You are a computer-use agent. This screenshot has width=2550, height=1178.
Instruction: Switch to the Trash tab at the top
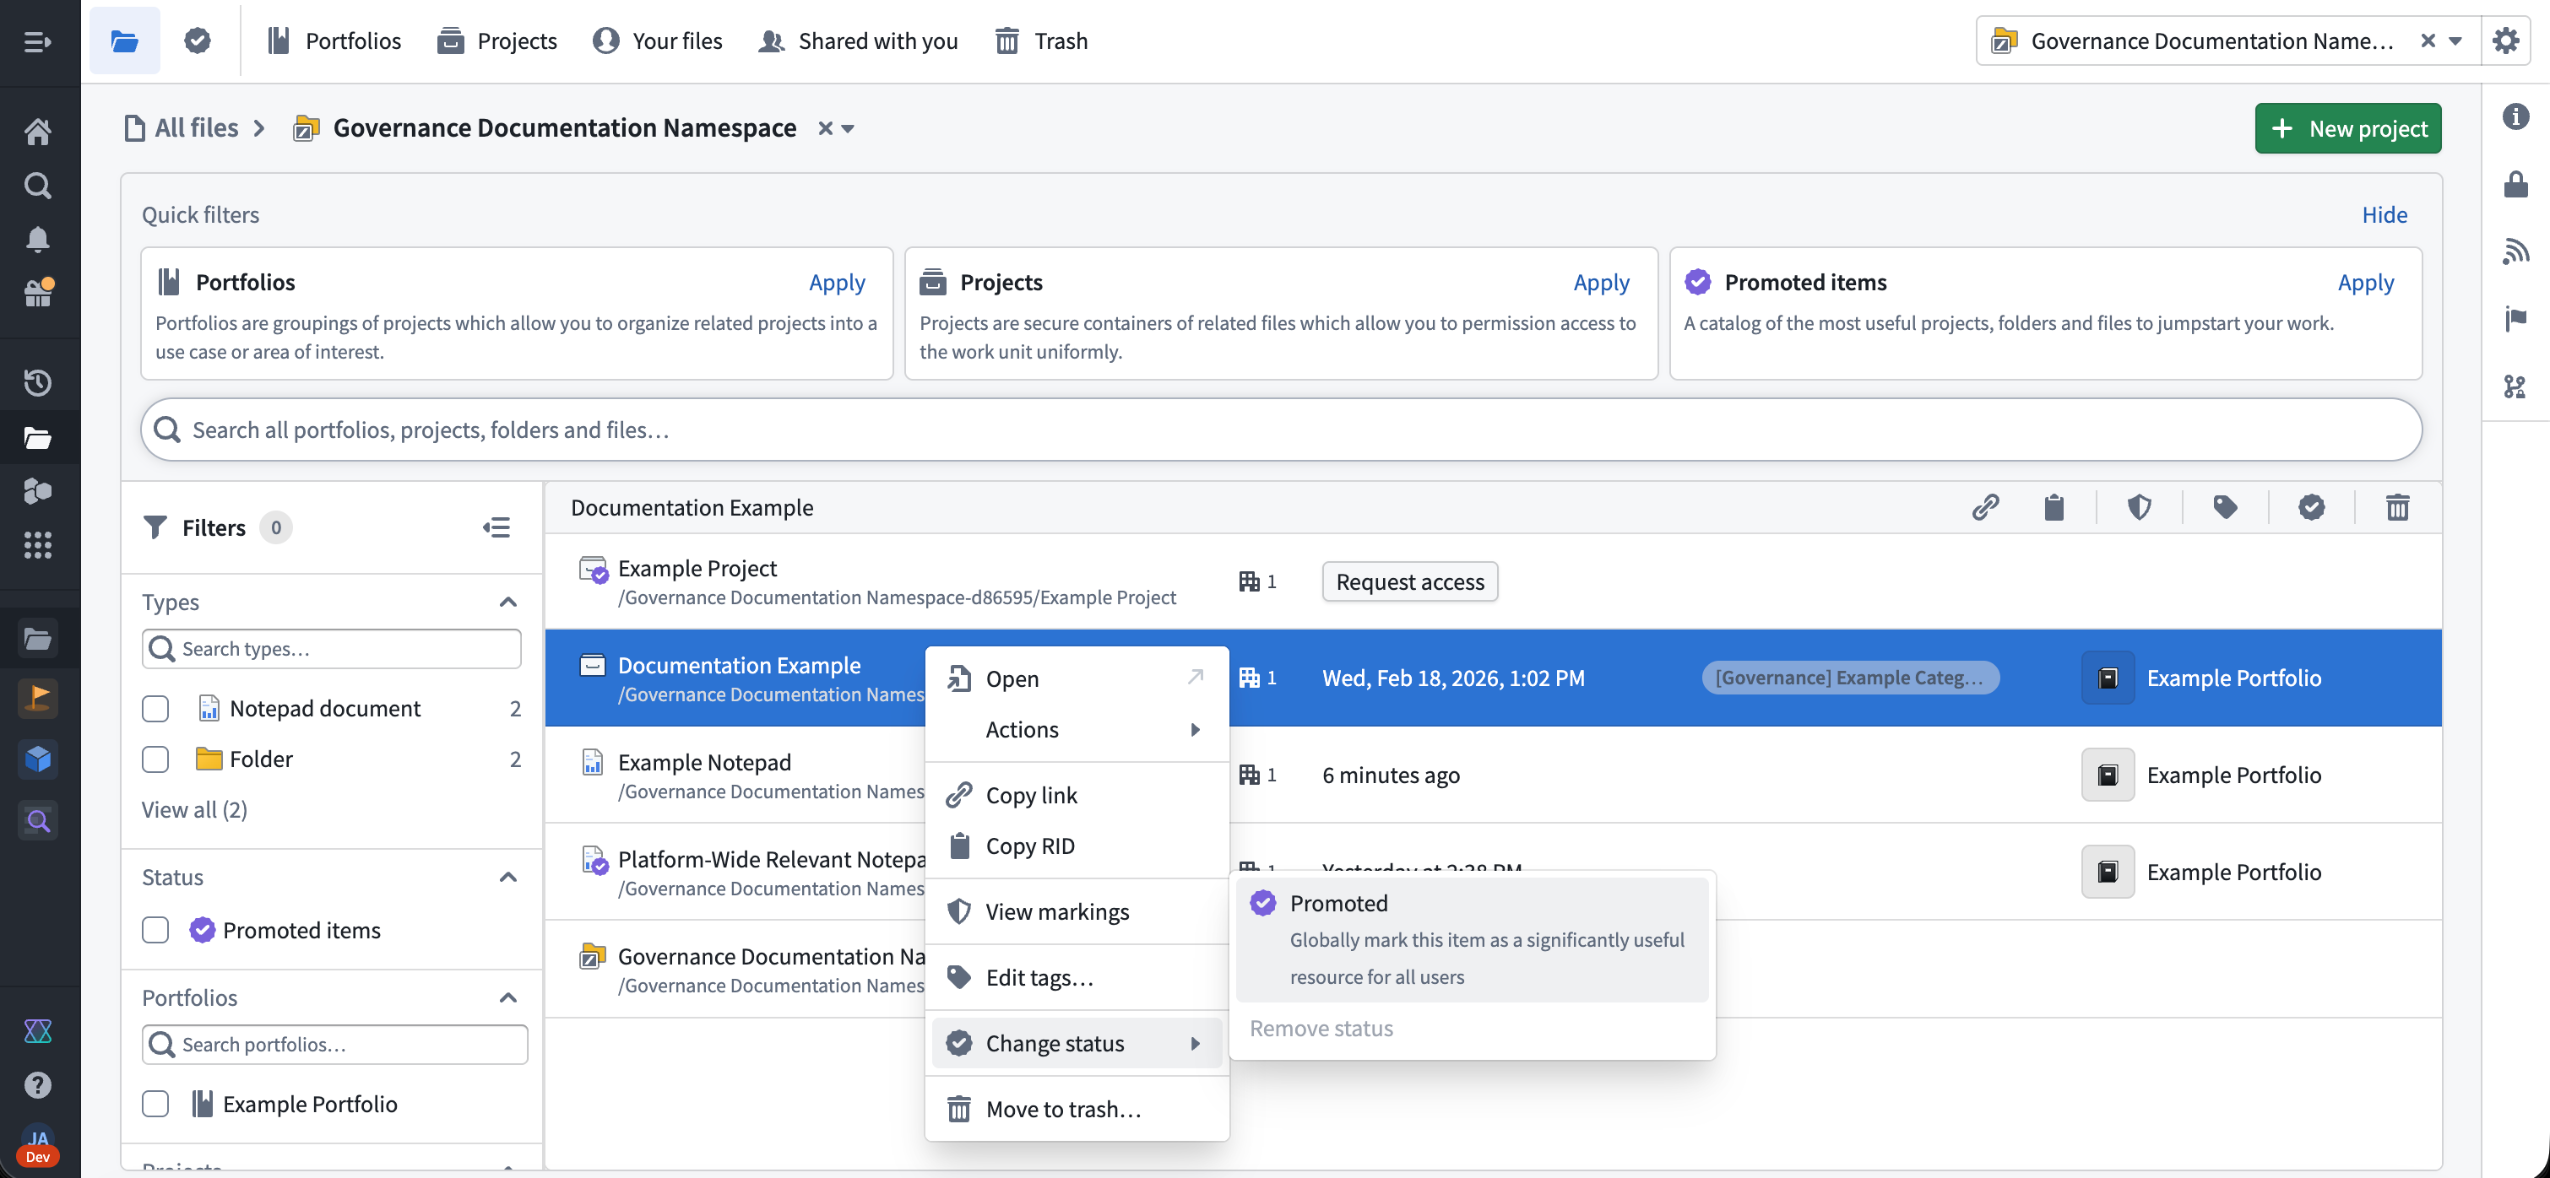click(x=1040, y=40)
